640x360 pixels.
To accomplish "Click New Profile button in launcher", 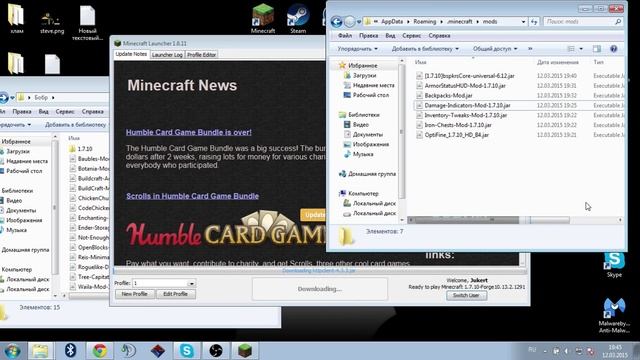I will click(134, 294).
